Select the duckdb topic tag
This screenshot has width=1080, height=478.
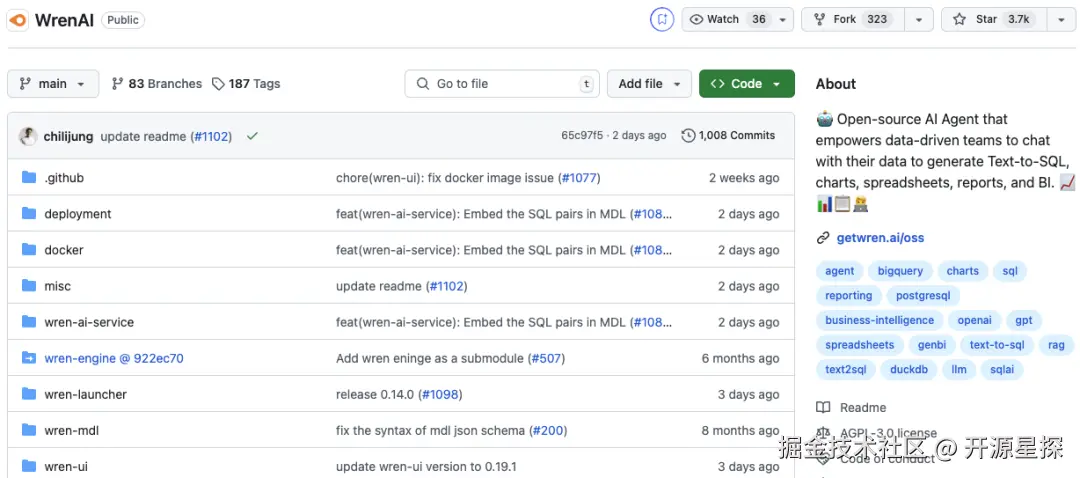coord(908,370)
